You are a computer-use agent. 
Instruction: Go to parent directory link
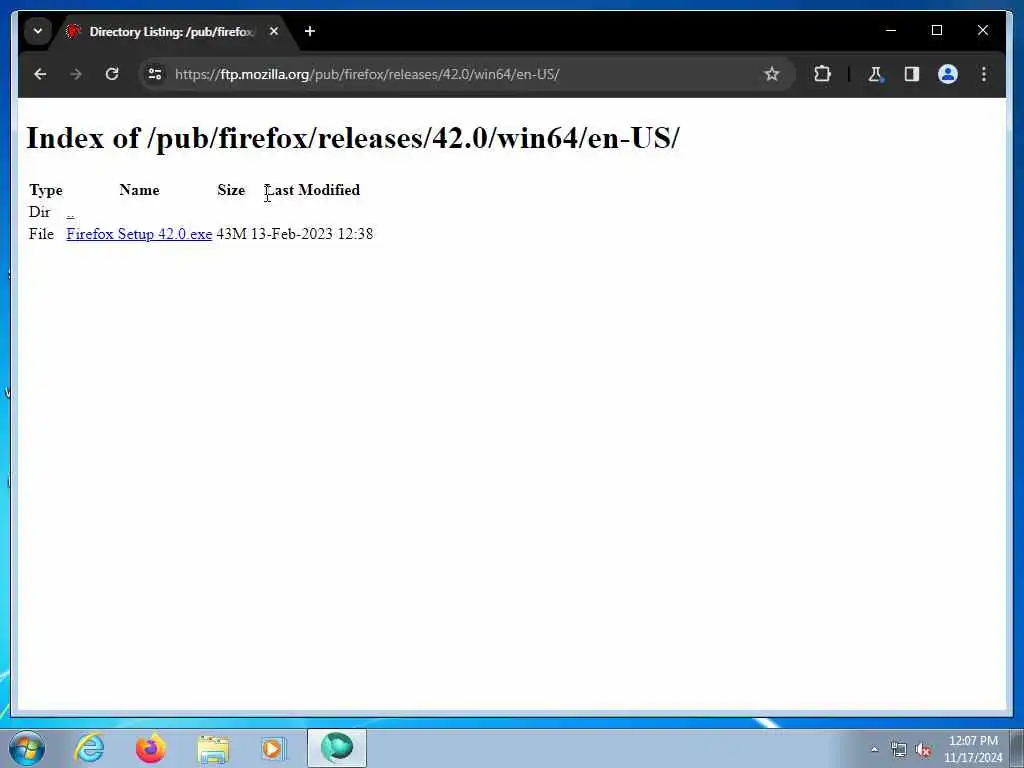(70, 212)
